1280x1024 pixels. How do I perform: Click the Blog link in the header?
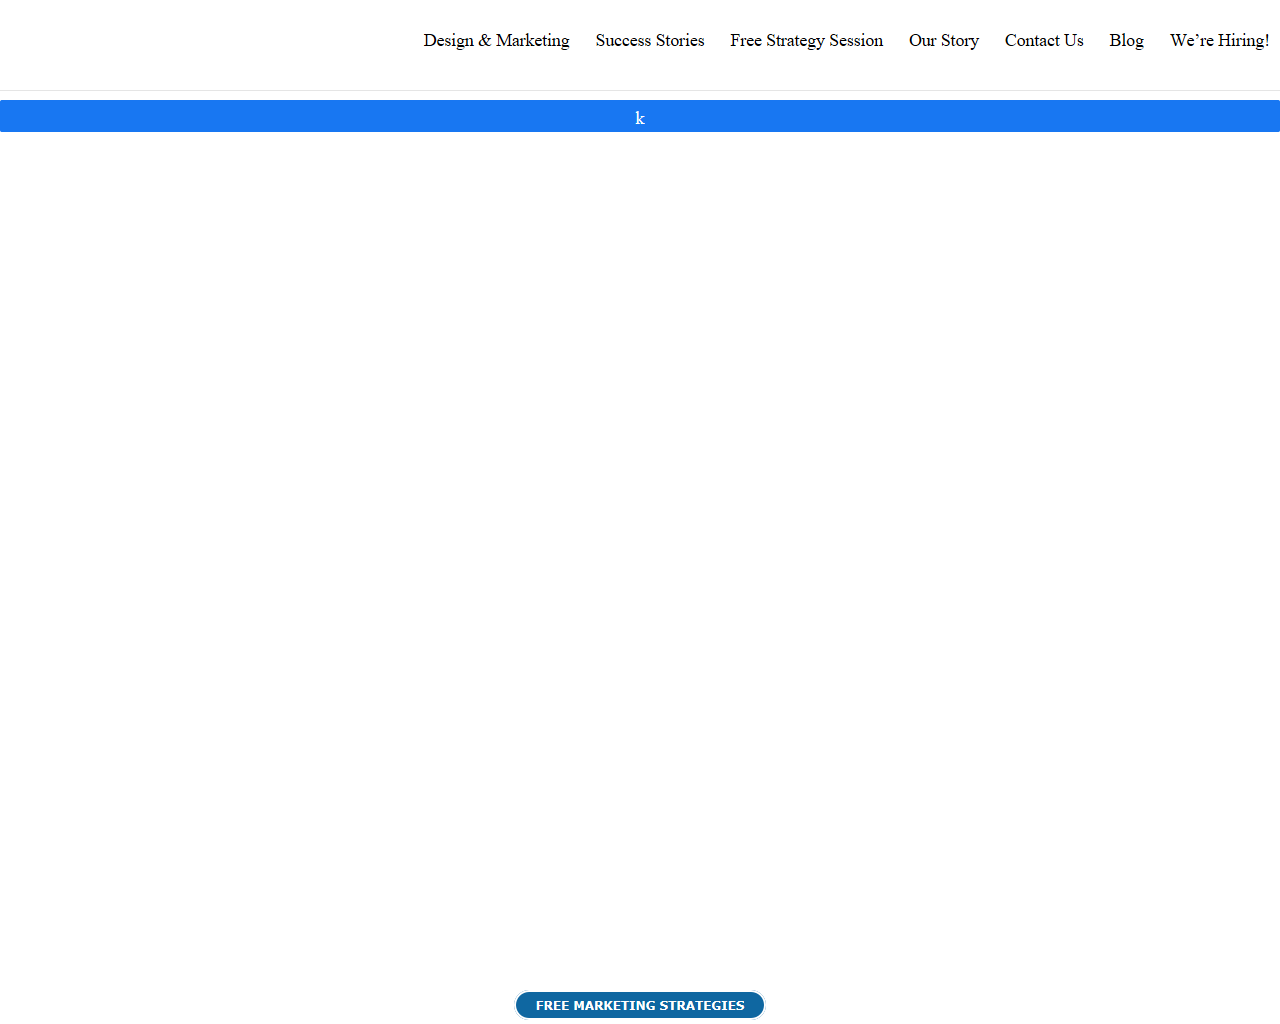coord(1126,40)
